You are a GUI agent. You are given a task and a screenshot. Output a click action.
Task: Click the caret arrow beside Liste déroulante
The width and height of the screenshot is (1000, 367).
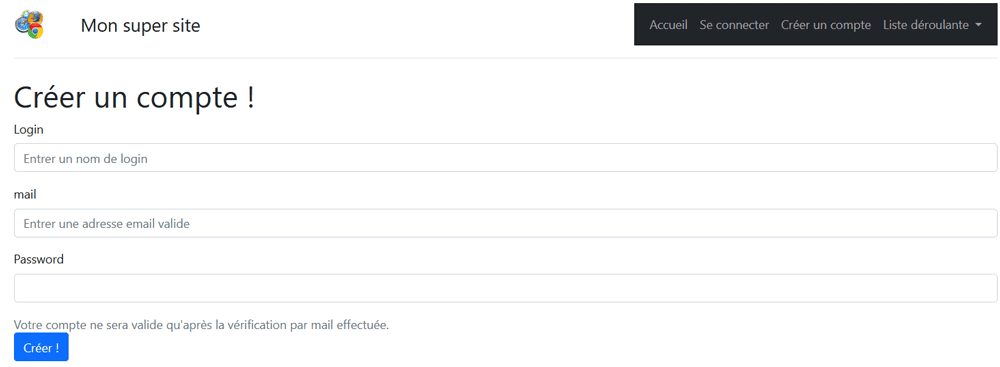pos(978,26)
